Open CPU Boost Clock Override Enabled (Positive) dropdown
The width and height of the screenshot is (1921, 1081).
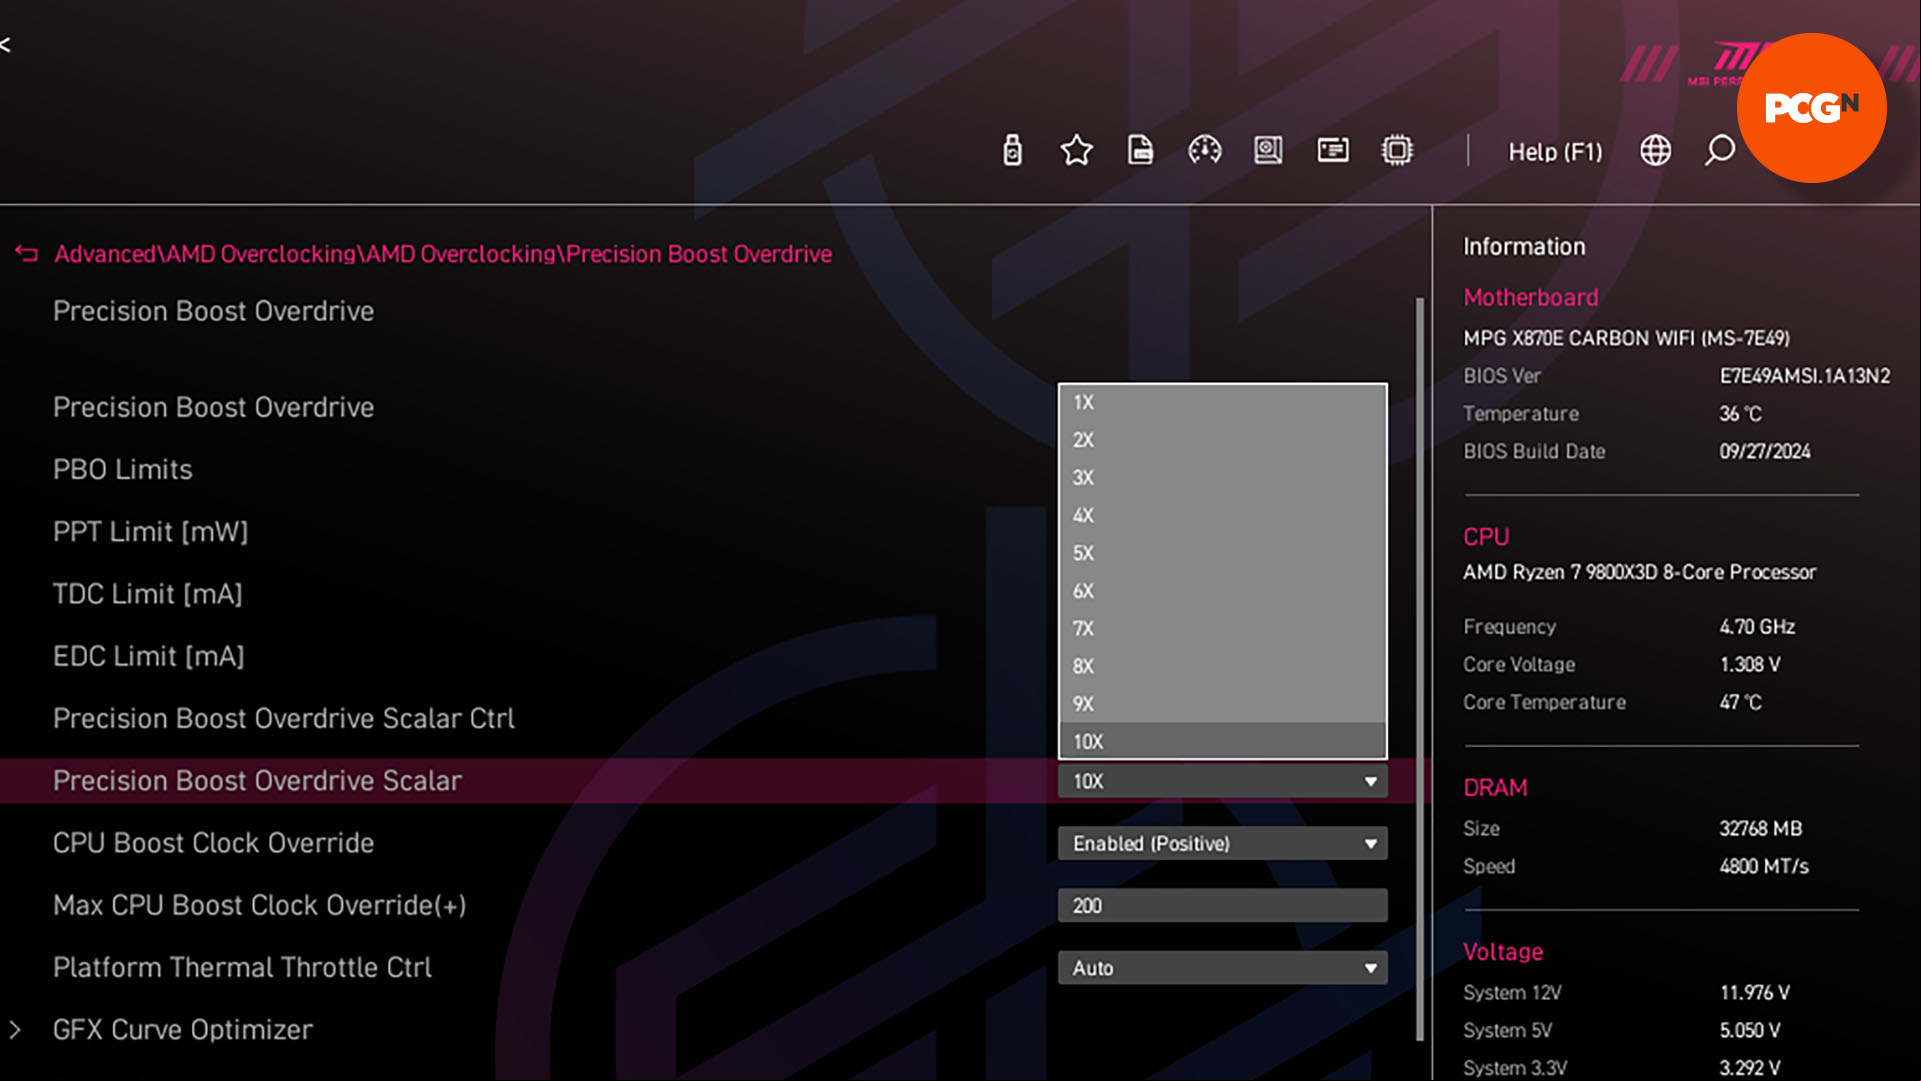click(1222, 843)
